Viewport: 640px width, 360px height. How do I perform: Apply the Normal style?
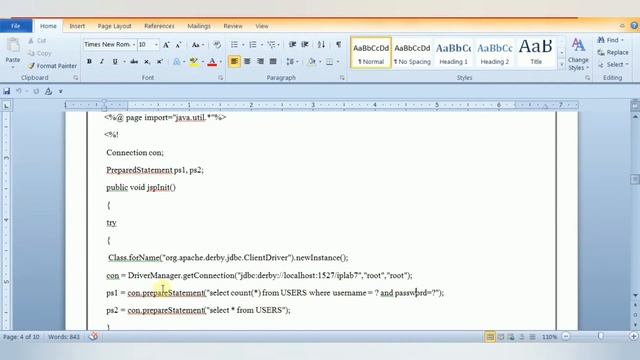point(371,53)
